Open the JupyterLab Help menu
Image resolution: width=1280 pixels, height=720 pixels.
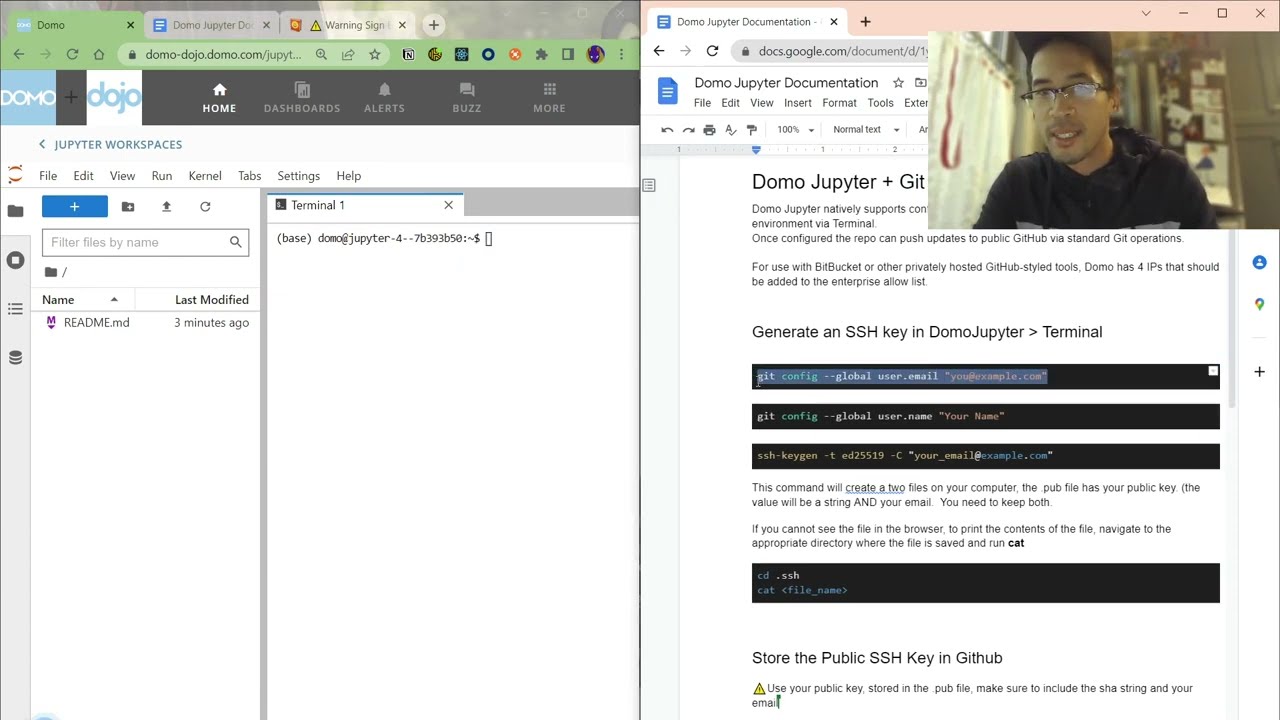(x=349, y=176)
